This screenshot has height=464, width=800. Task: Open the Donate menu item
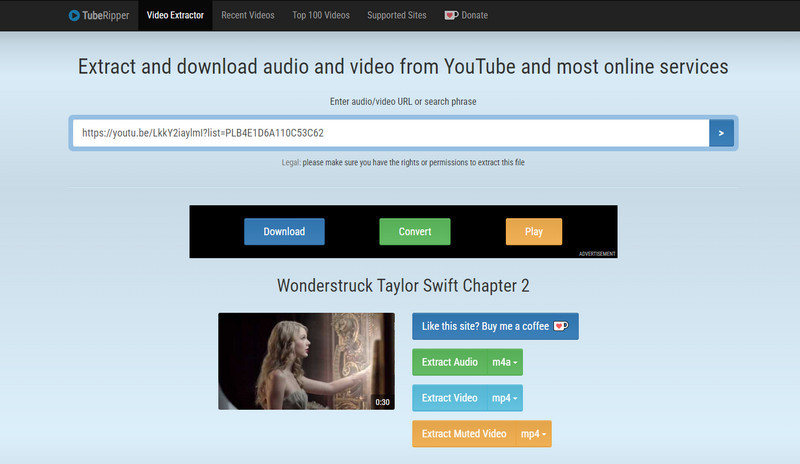click(466, 15)
